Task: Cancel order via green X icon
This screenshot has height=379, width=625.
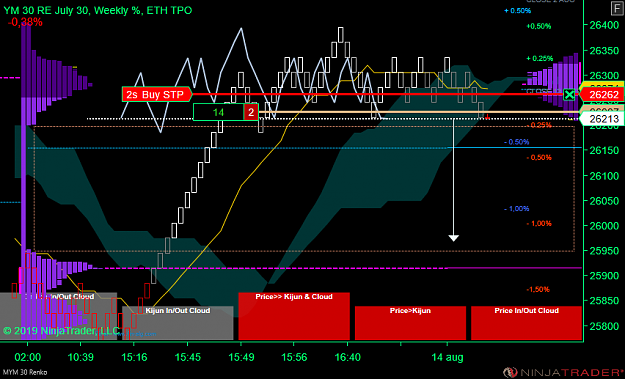Action: click(x=569, y=95)
